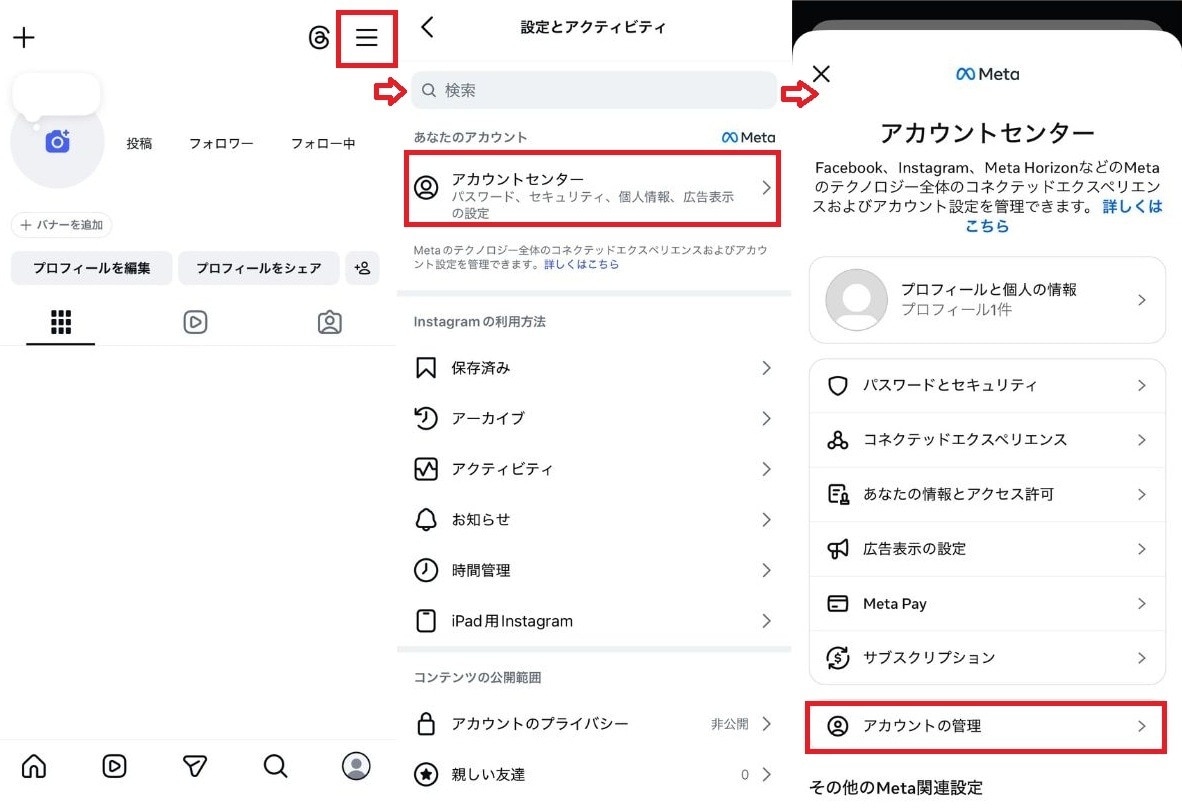
Task: Tap the あなたの情報とアクセス許可 icon
Action: click(838, 494)
